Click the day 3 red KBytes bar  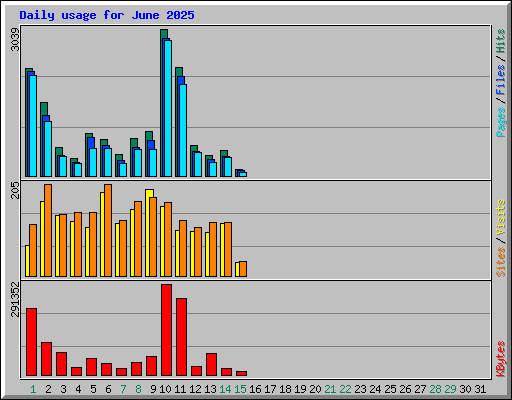(x=61, y=364)
